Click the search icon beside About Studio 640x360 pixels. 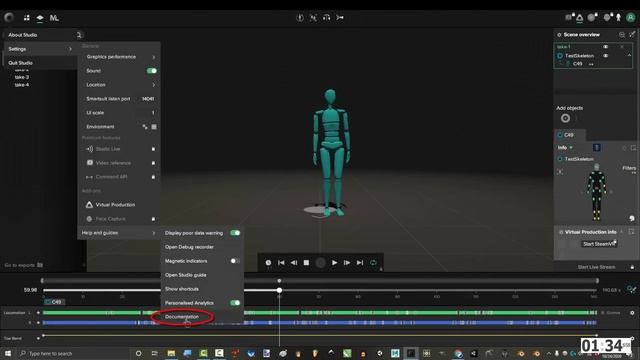point(79,35)
